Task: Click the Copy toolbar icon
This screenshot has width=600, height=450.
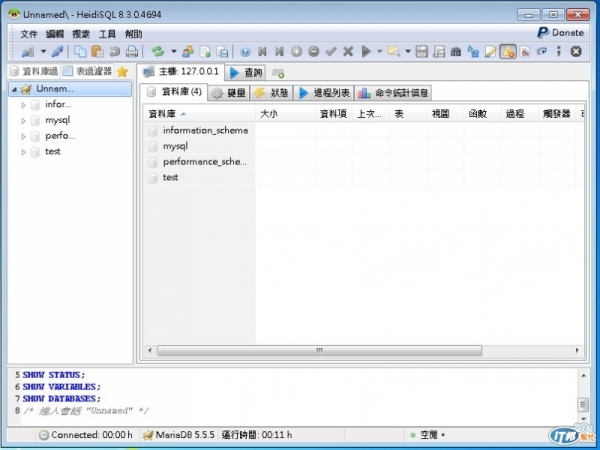Action: [80, 51]
